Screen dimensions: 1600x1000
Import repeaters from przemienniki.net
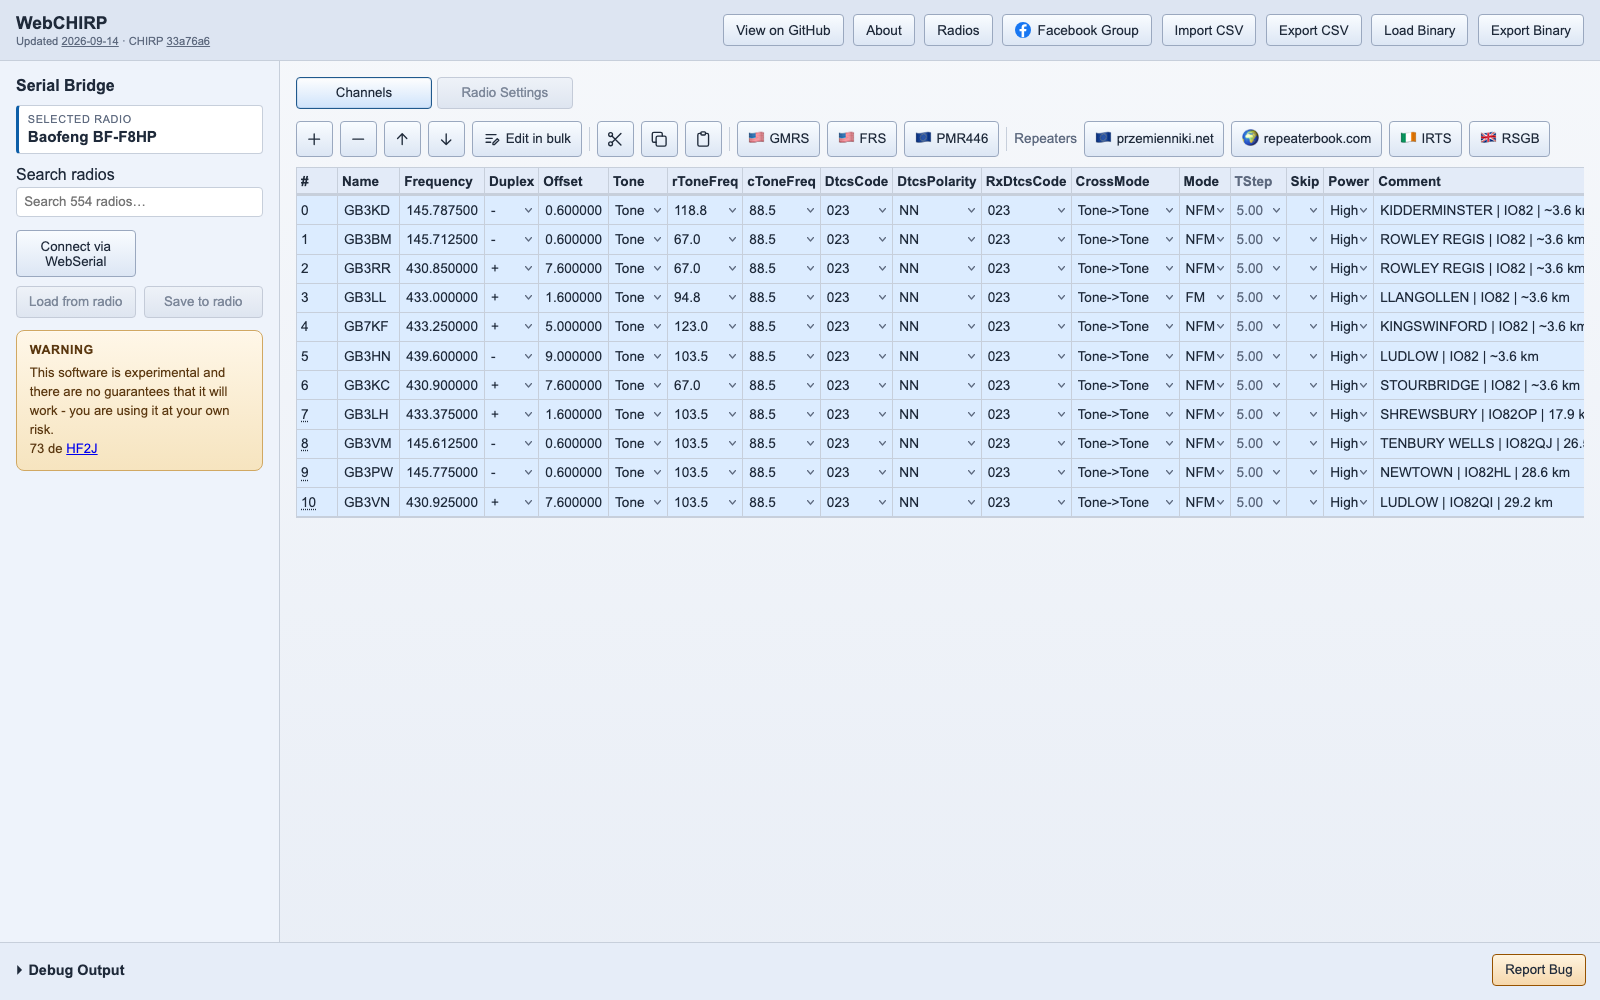click(x=1154, y=139)
